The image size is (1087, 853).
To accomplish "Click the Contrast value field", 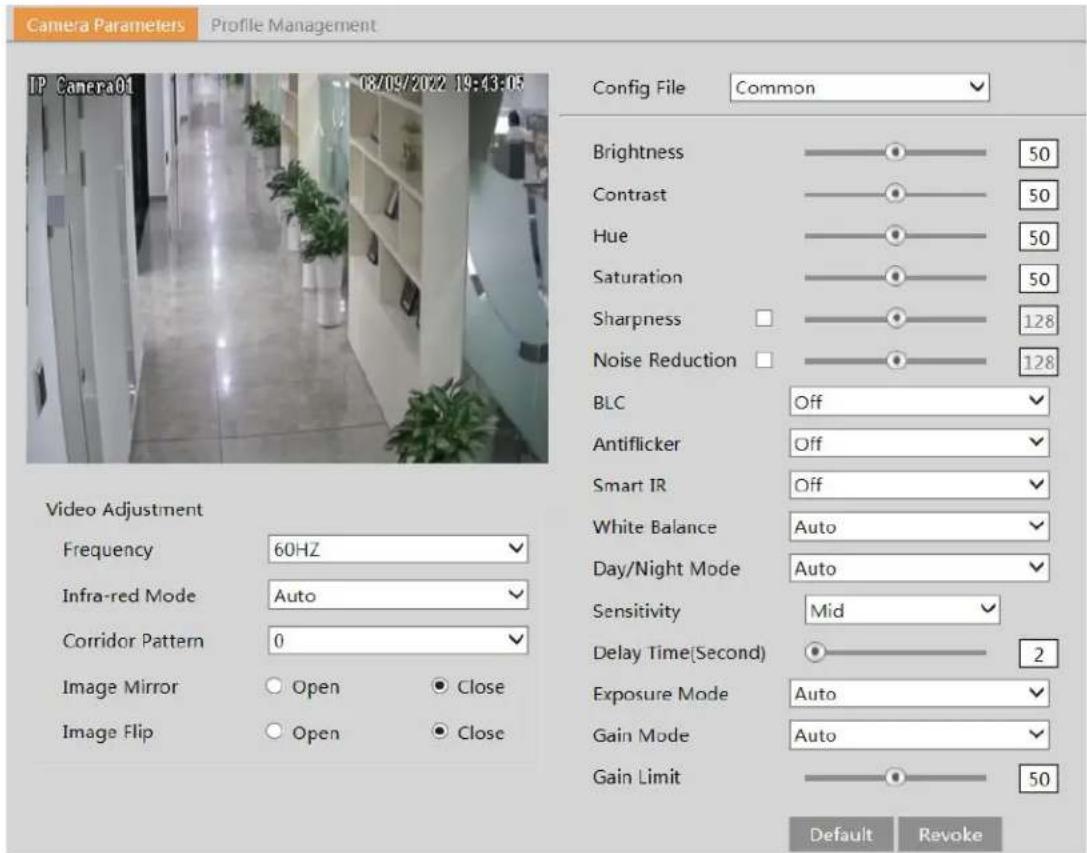I will [x=1038, y=196].
